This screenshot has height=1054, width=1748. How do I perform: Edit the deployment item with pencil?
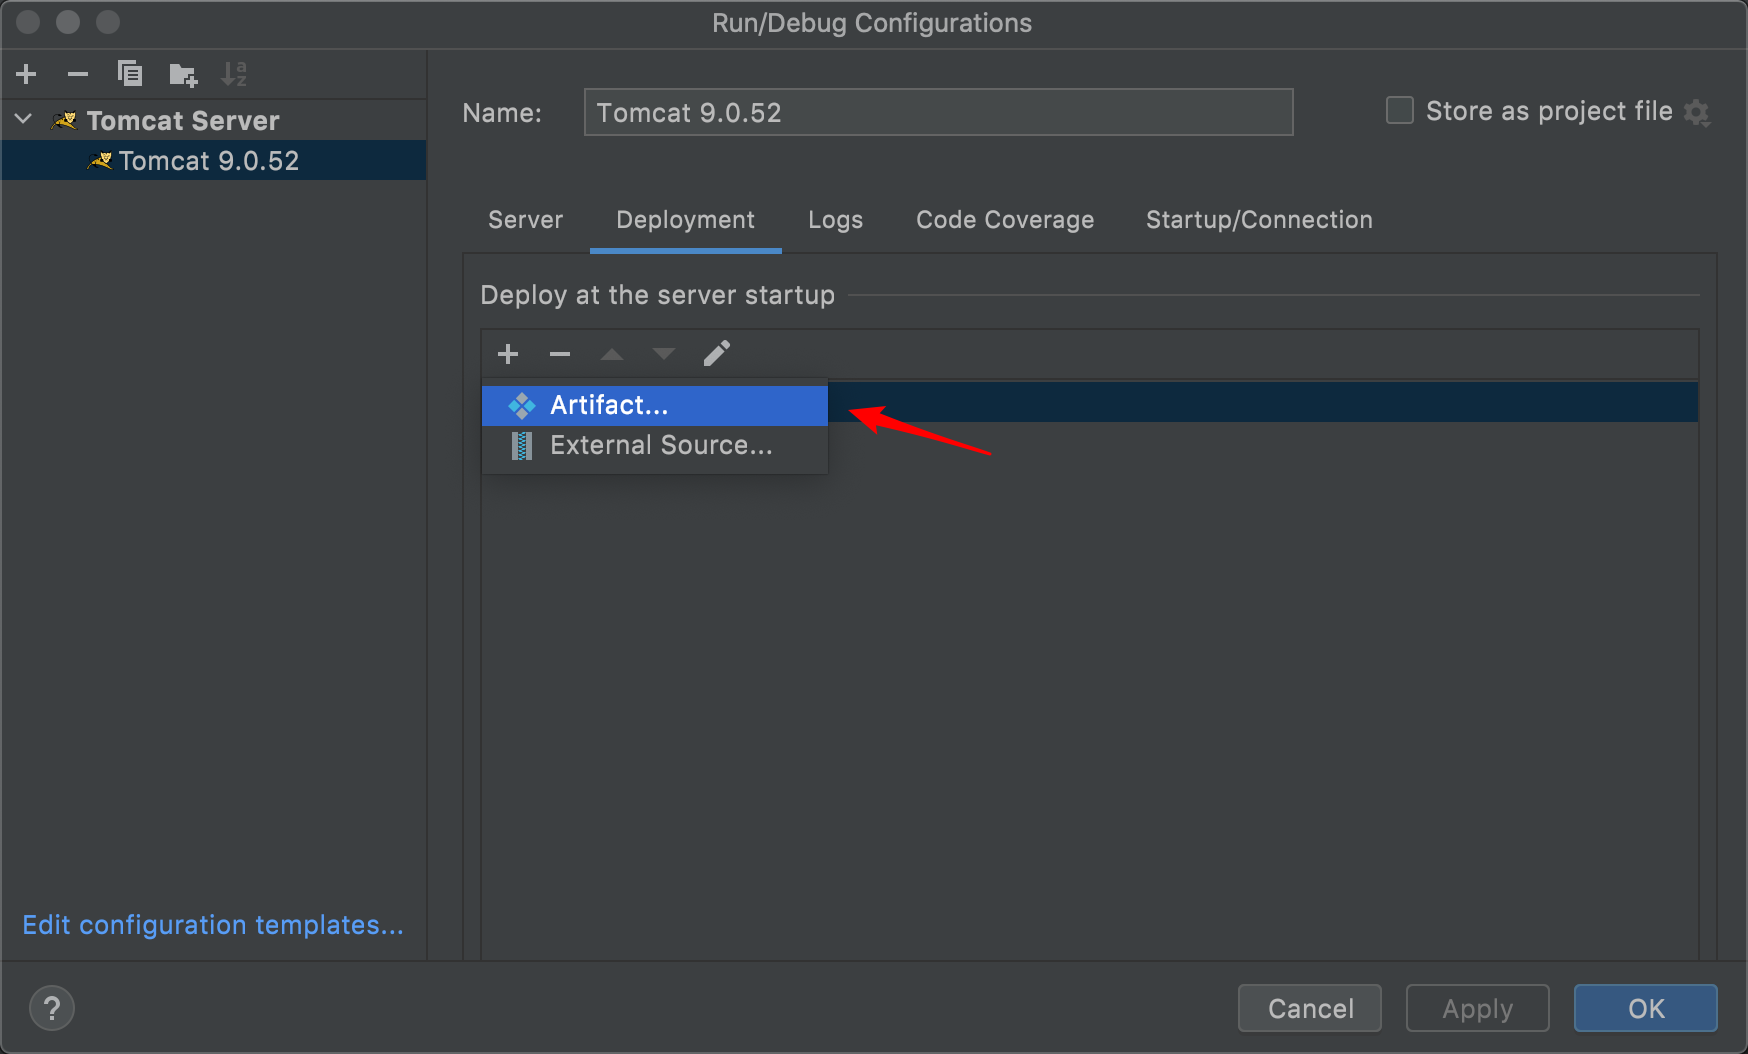[x=716, y=353]
